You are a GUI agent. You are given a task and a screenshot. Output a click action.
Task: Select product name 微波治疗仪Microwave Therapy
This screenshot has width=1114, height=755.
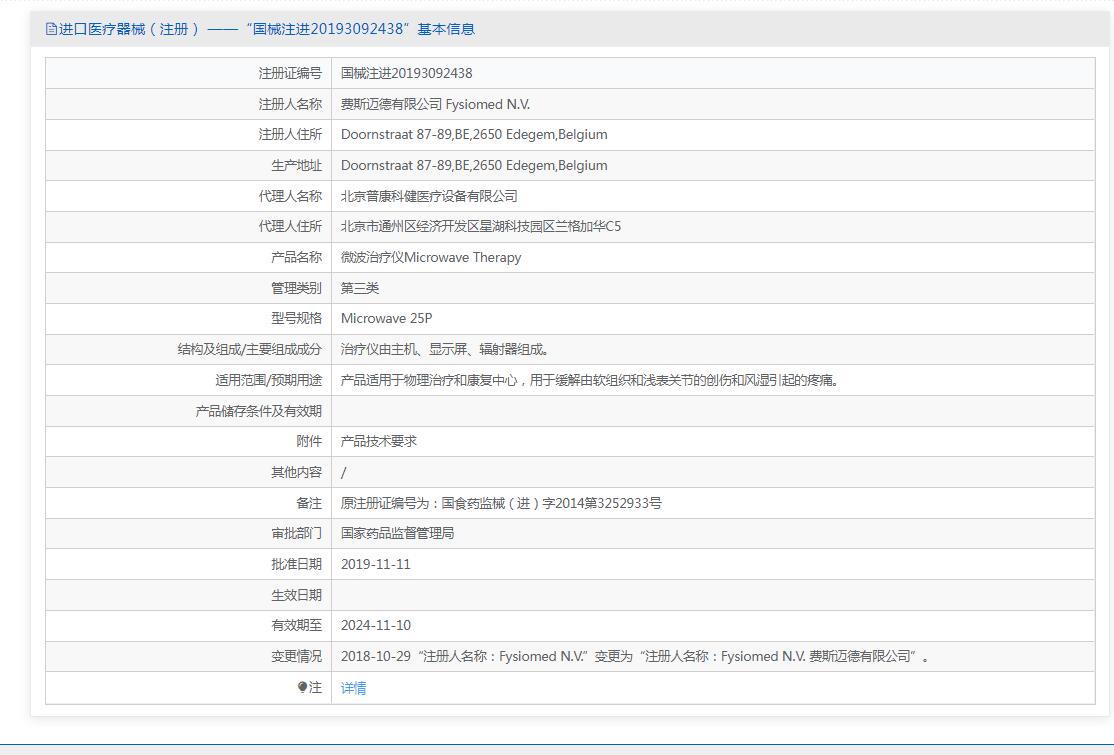pyautogui.click(x=431, y=257)
